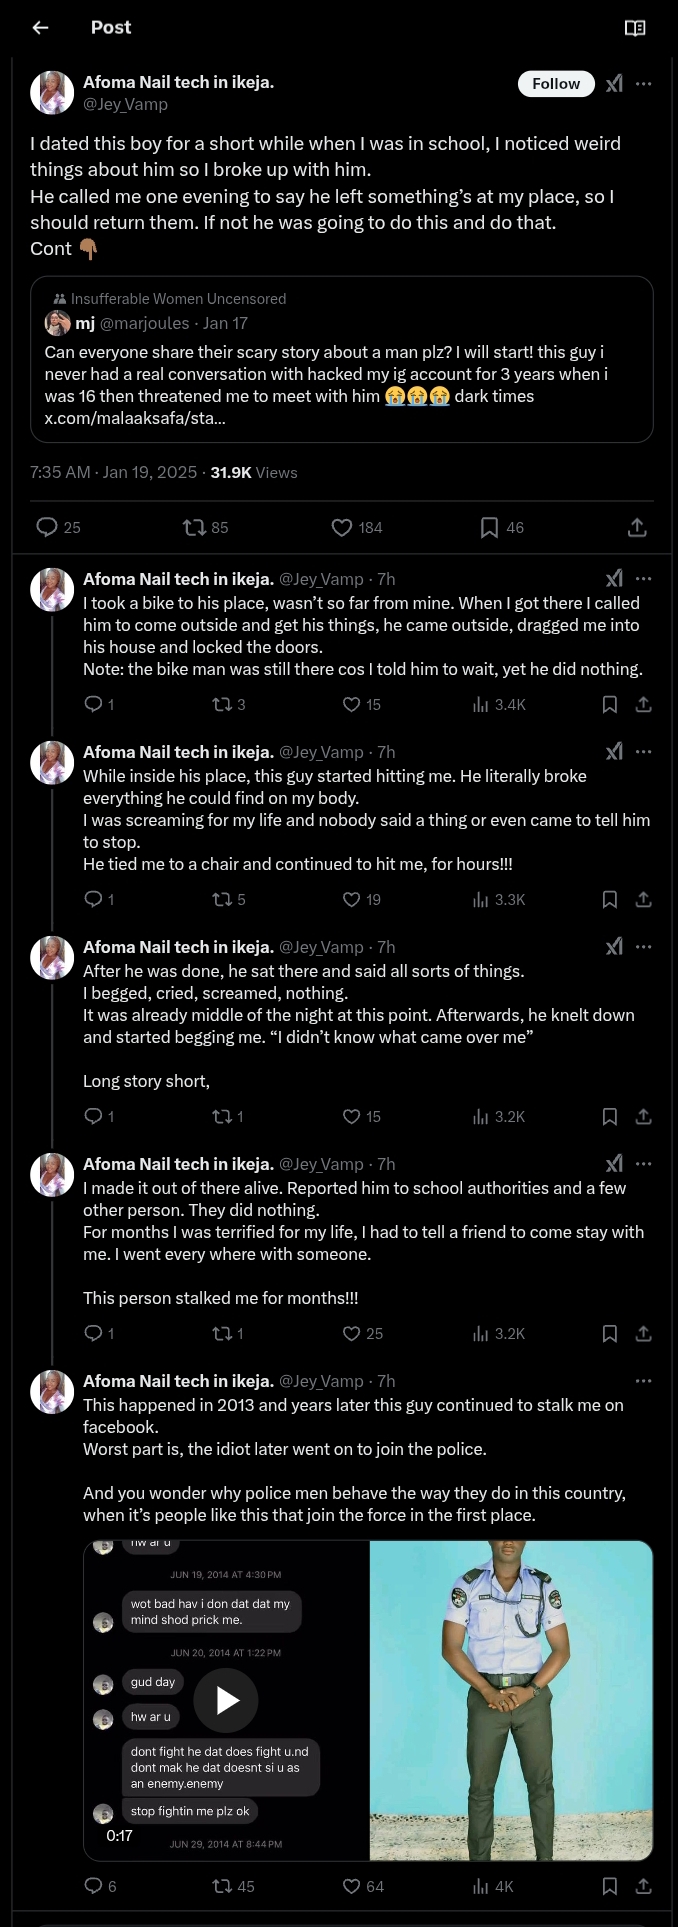The image size is (678, 1927).
Task: Open more options on the 'I took a bike' reply
Action: [x=644, y=579]
